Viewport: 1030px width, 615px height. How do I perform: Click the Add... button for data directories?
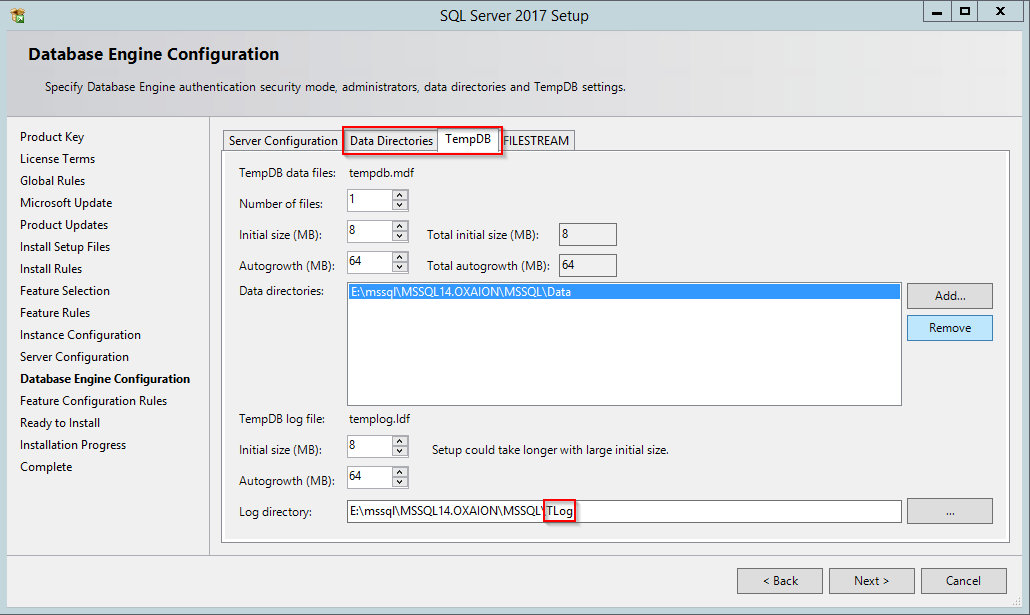pyautogui.click(x=950, y=296)
